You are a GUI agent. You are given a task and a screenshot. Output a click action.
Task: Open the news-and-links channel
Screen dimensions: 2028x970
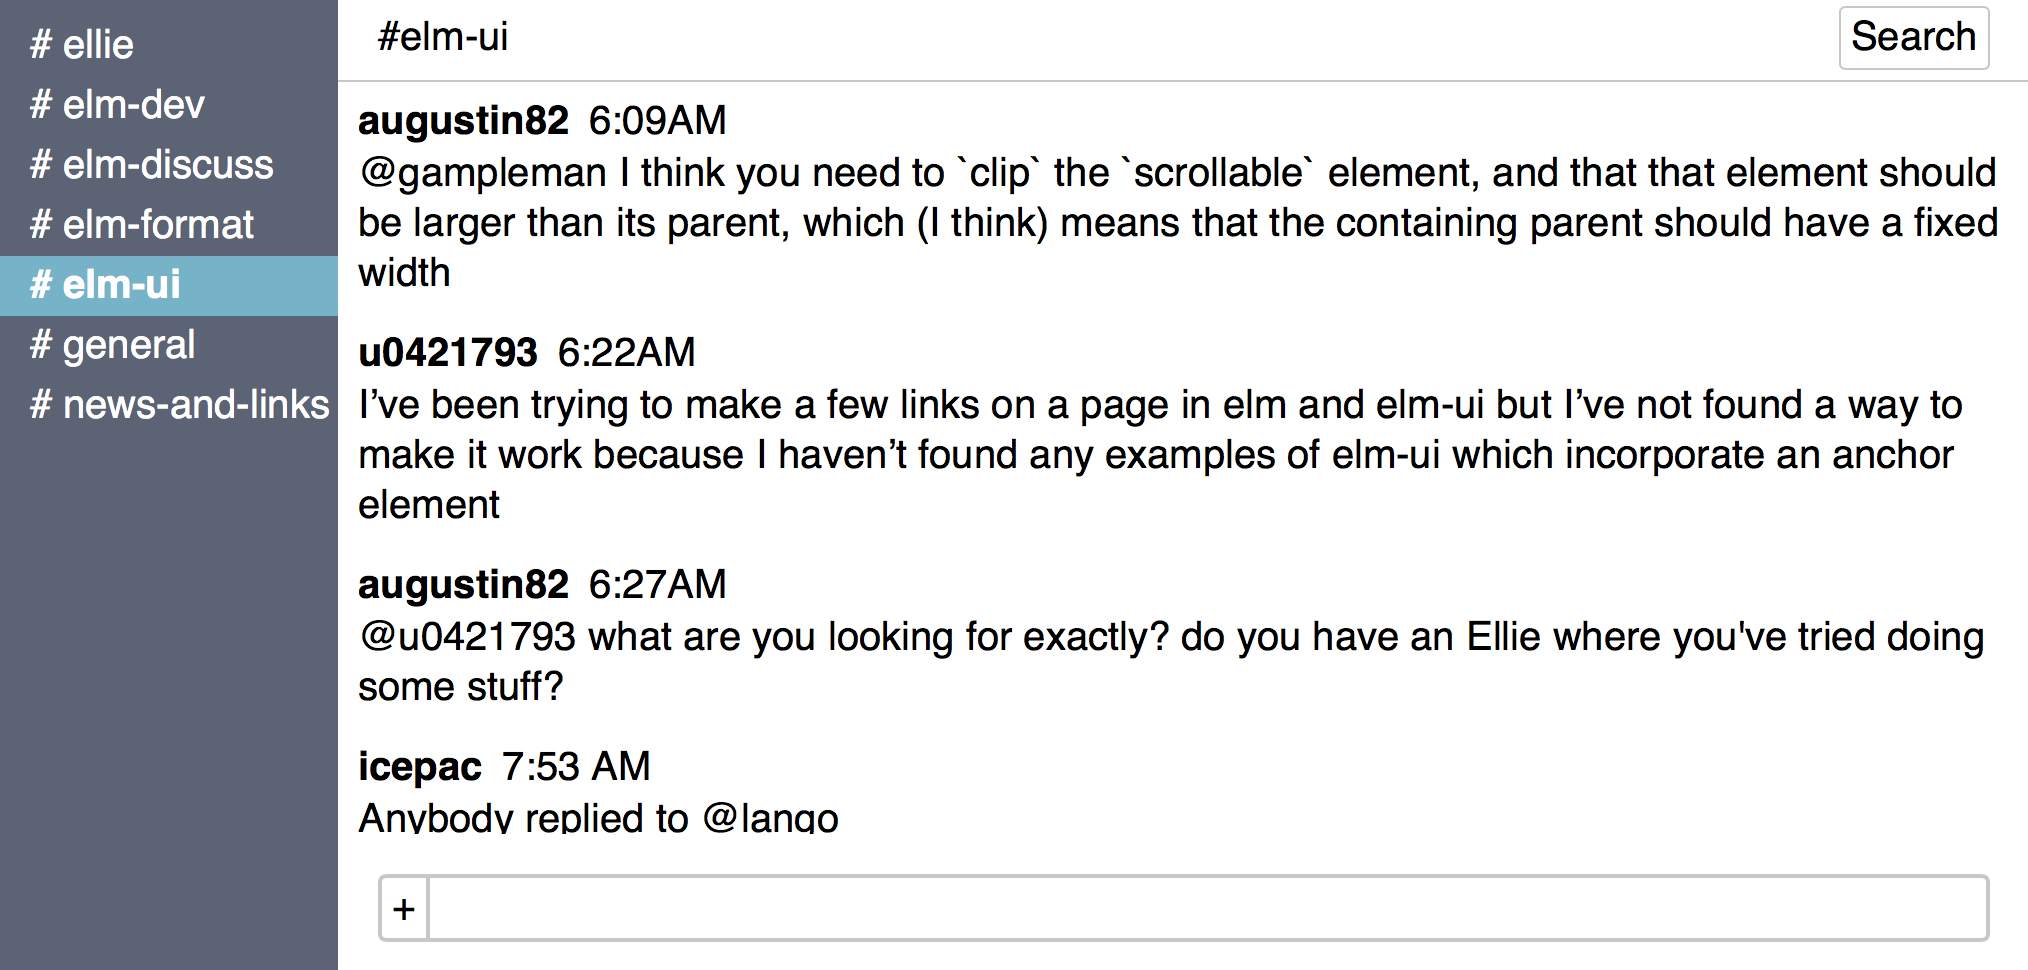(x=169, y=405)
